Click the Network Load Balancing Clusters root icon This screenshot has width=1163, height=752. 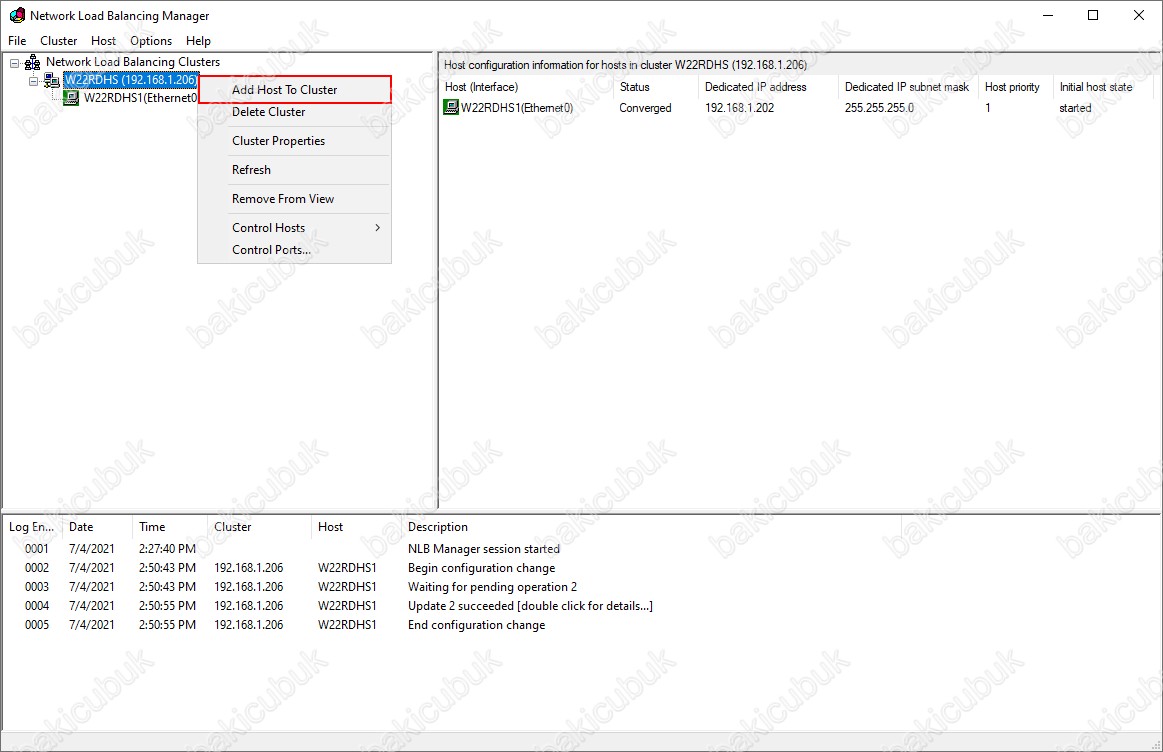[32, 62]
